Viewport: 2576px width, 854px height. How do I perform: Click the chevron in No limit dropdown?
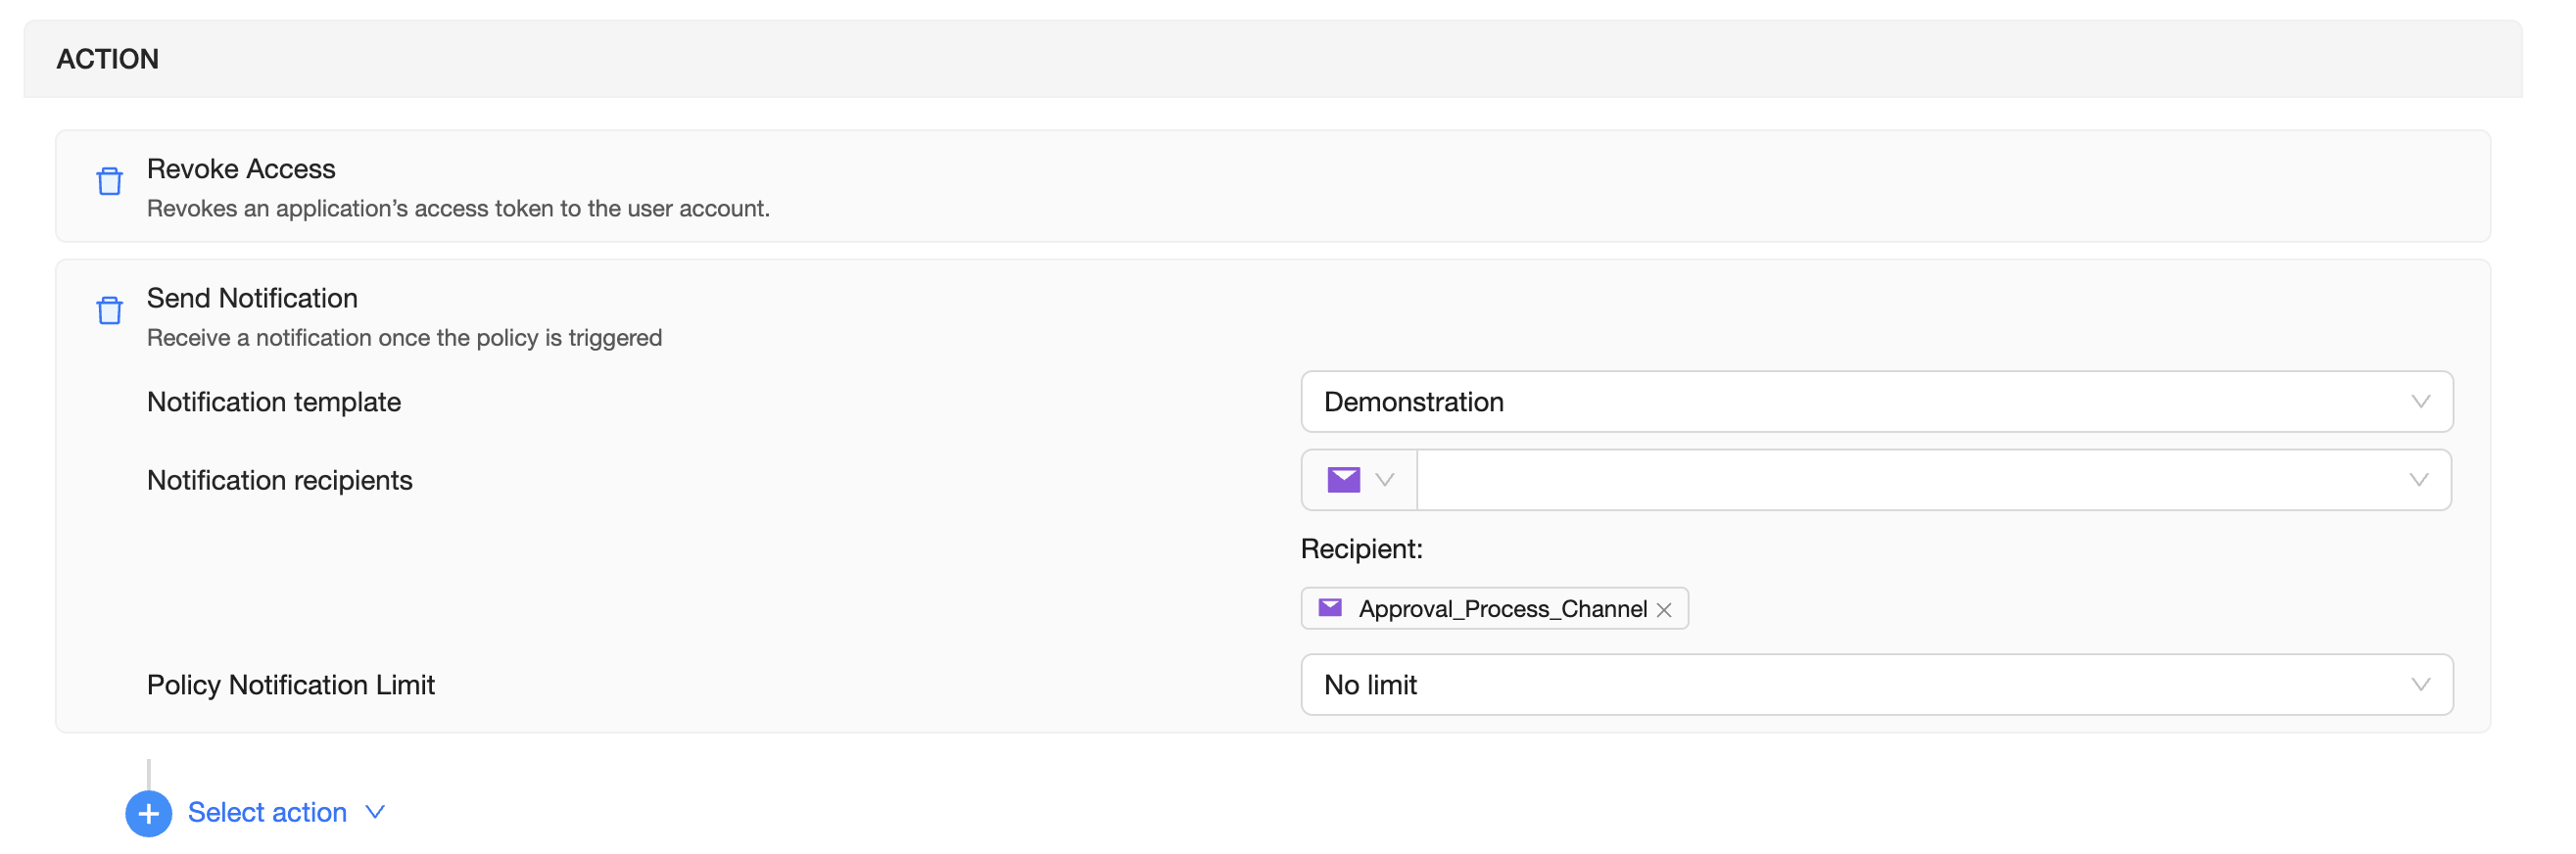2420,685
